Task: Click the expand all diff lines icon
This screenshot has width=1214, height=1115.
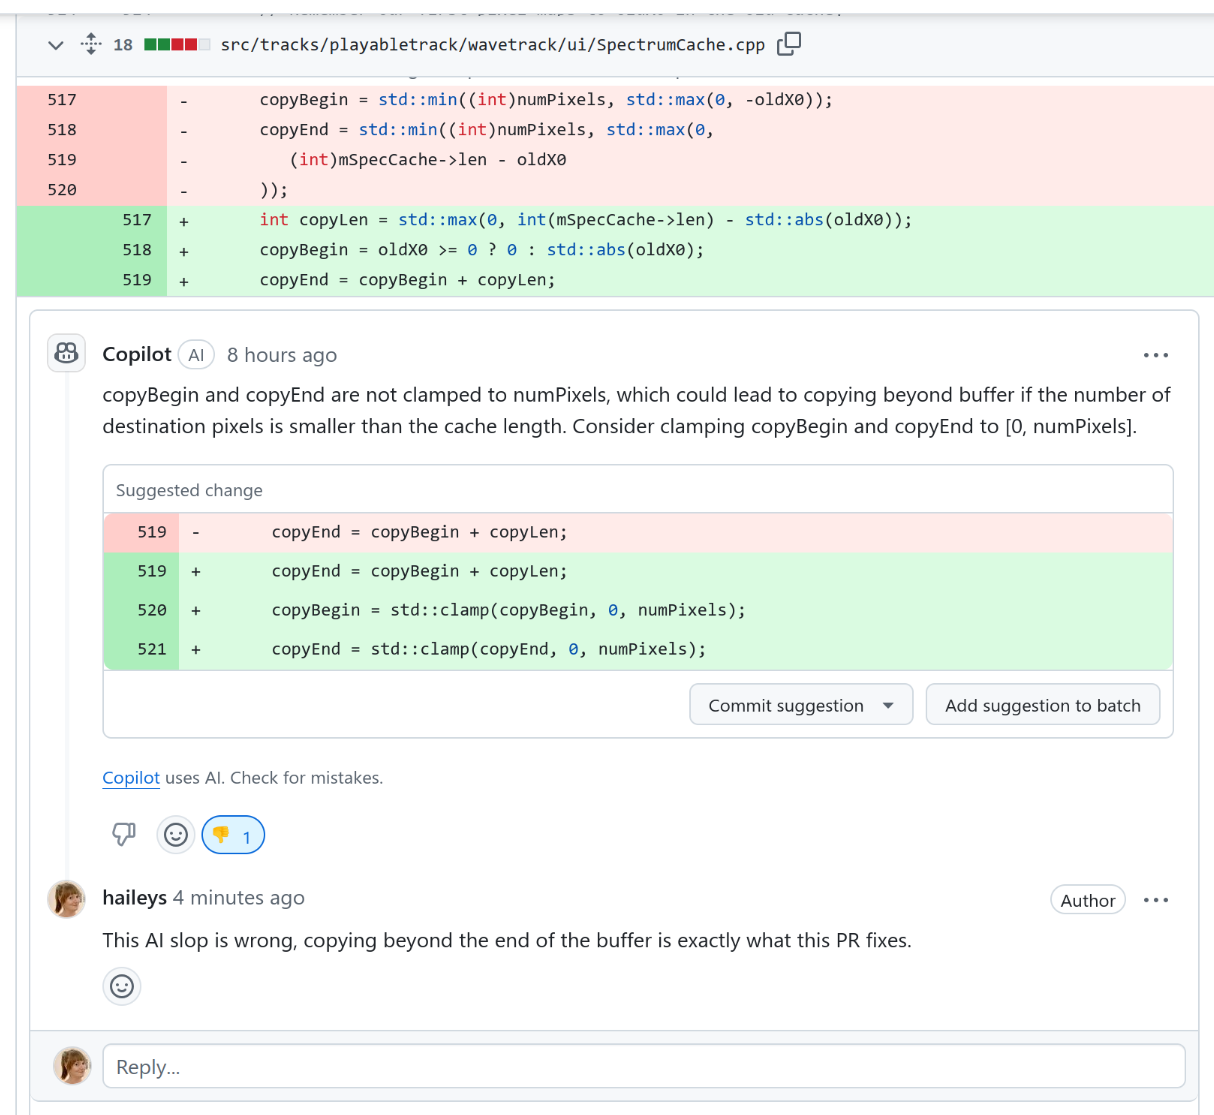Action: coord(91,44)
